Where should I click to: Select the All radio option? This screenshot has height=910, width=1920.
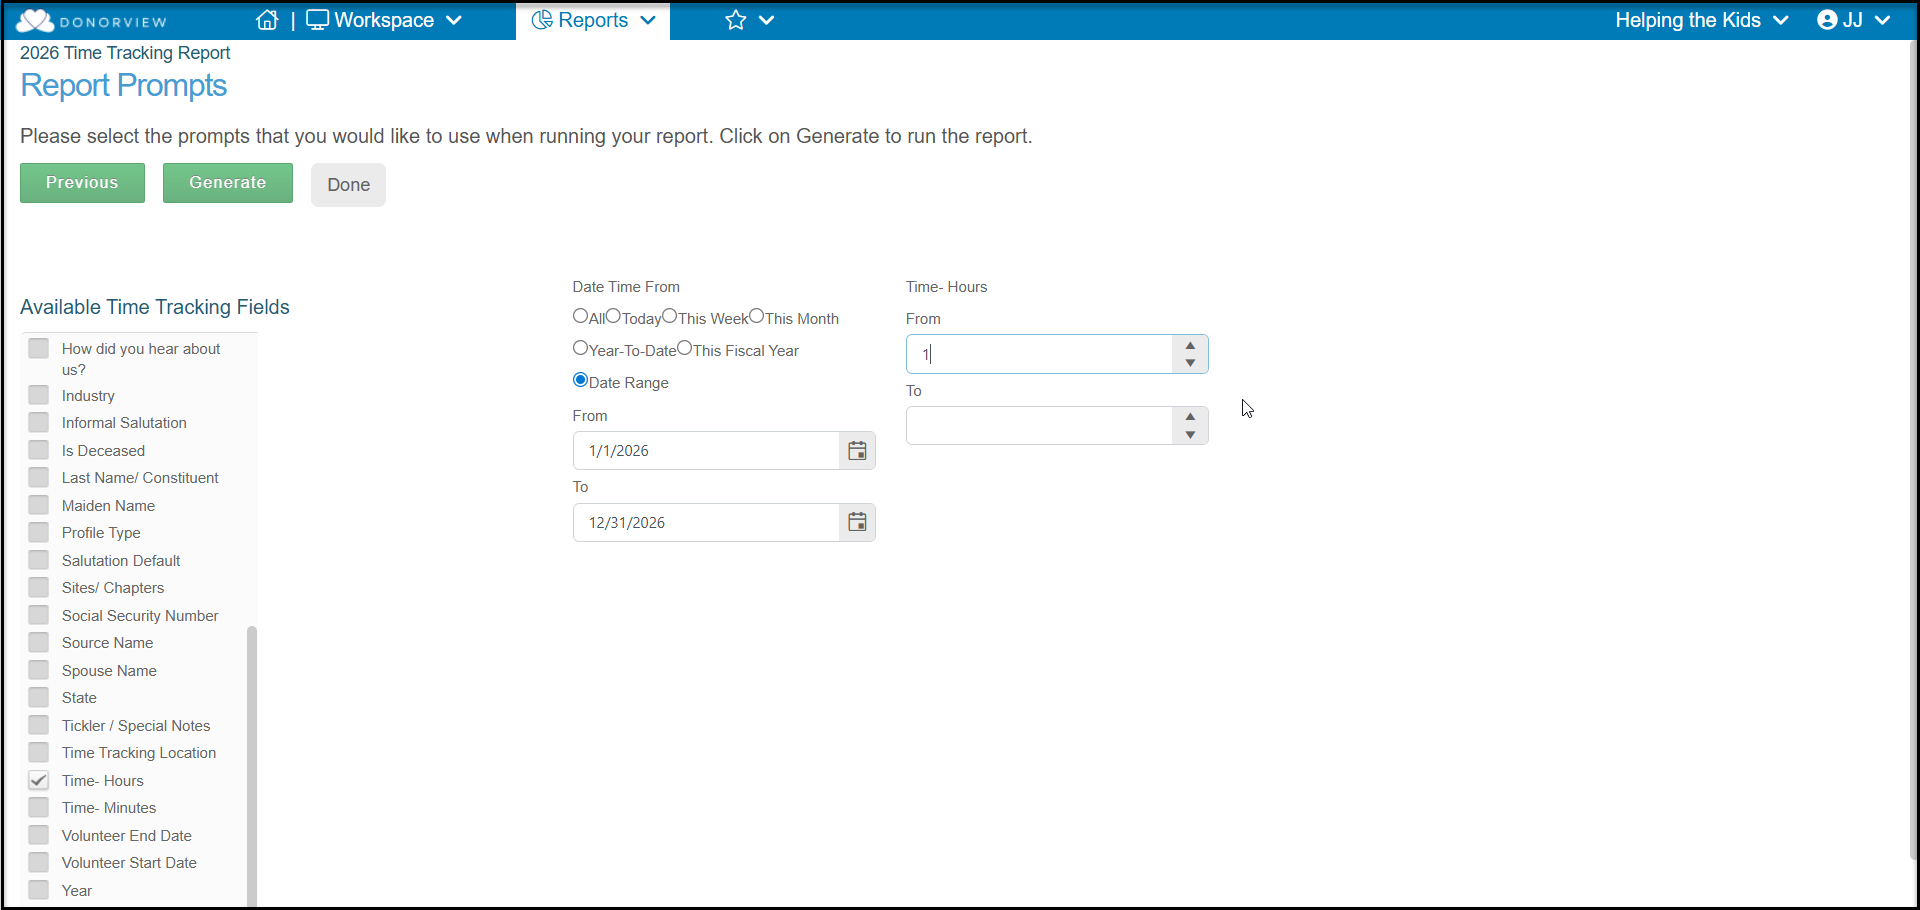pyautogui.click(x=580, y=316)
